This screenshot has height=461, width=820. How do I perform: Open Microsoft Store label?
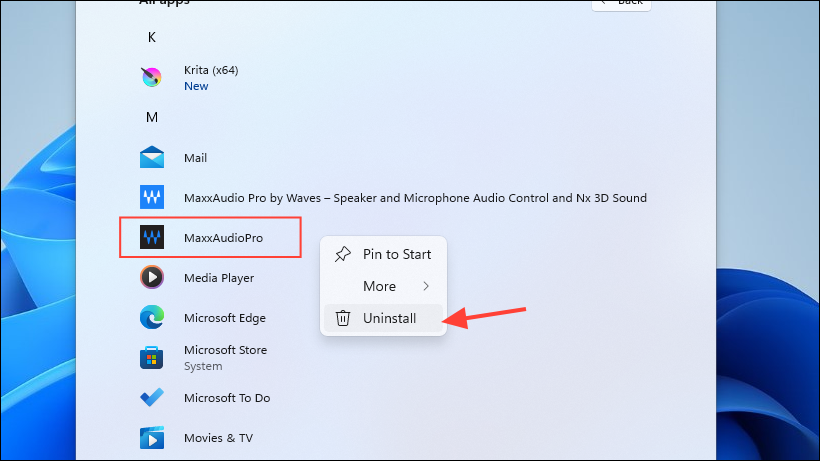[x=225, y=350]
